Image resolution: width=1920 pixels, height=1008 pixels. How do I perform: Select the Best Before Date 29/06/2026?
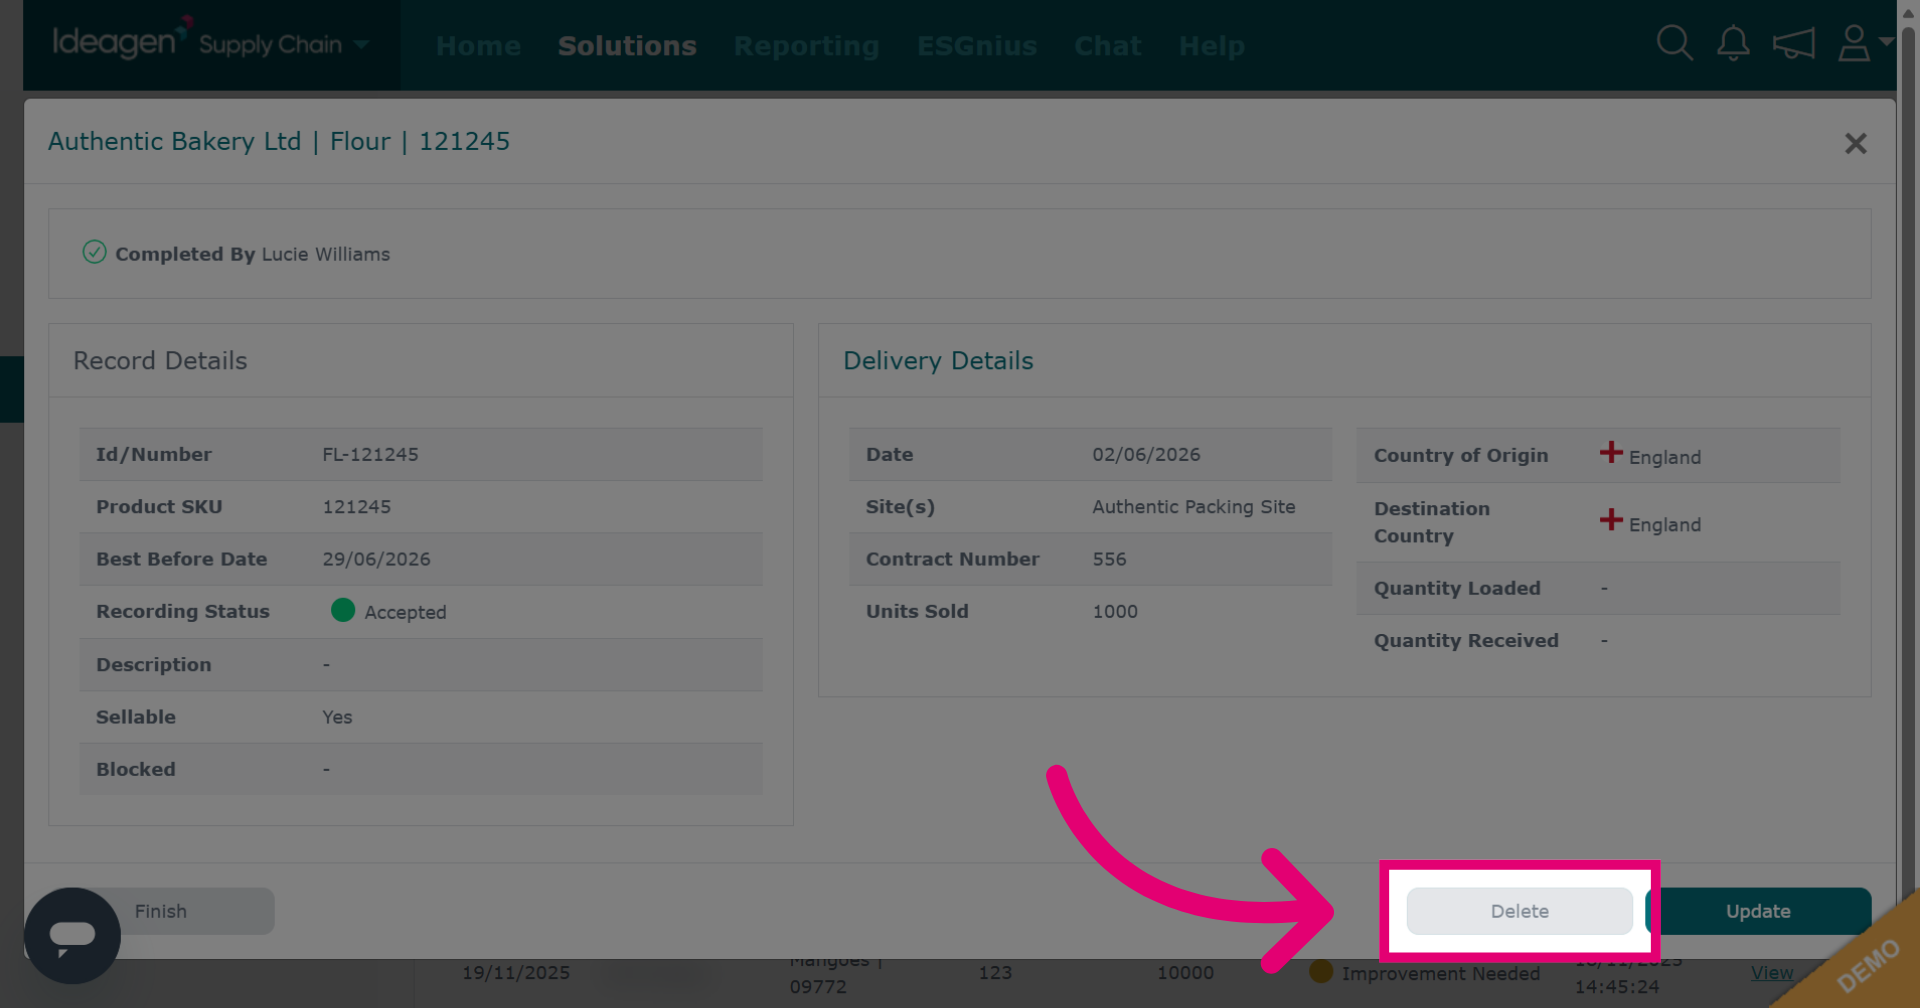click(x=376, y=559)
